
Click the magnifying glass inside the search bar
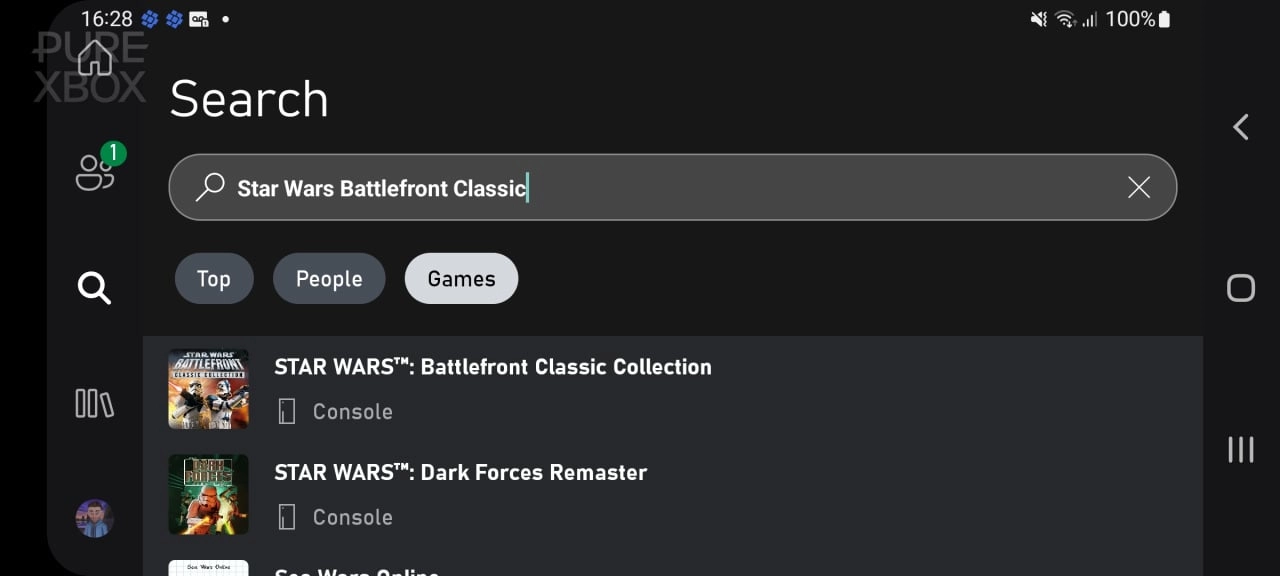[x=209, y=187]
